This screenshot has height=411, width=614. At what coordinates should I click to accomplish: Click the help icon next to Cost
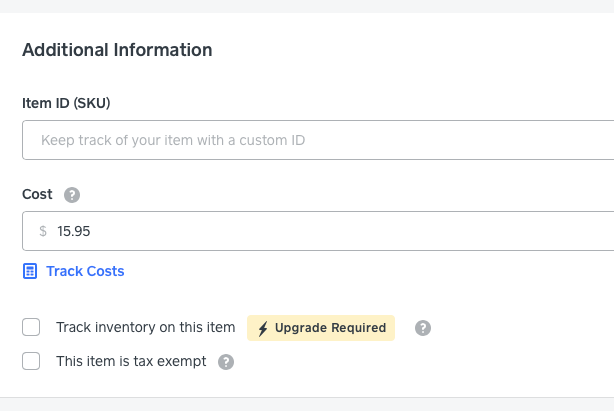point(71,195)
